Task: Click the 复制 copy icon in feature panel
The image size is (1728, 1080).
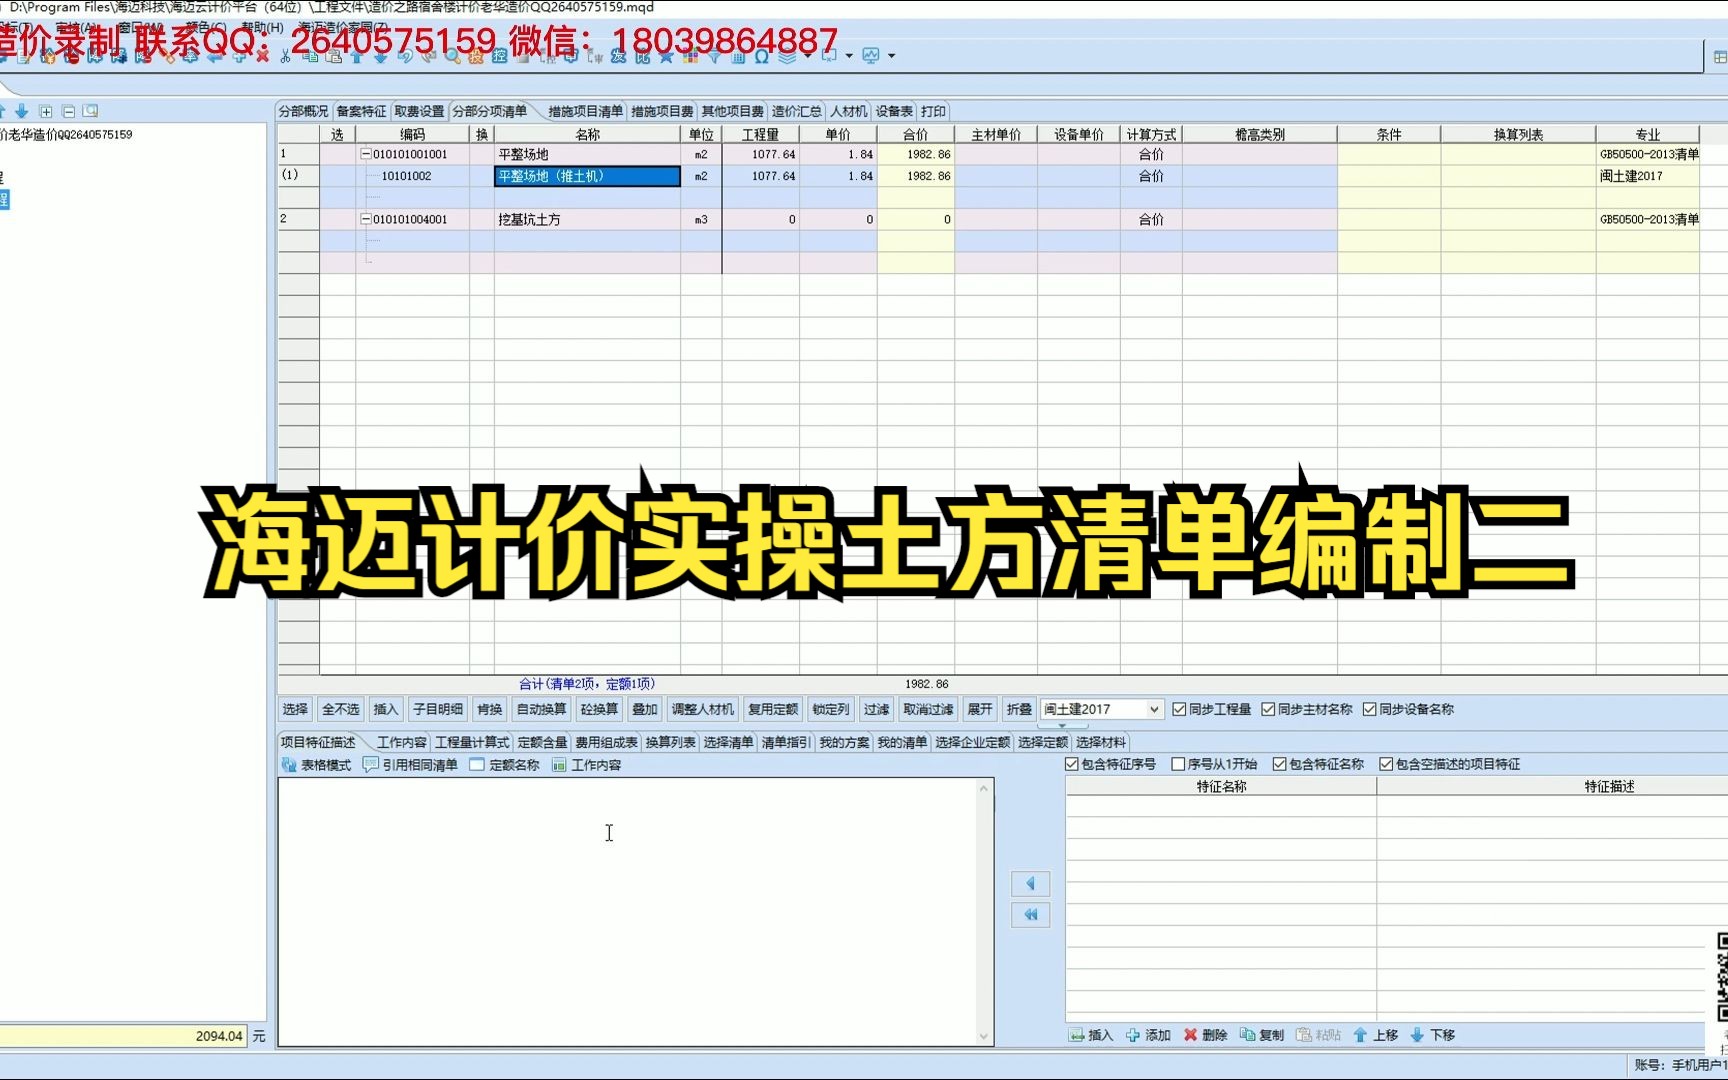Action: tap(1247, 1035)
